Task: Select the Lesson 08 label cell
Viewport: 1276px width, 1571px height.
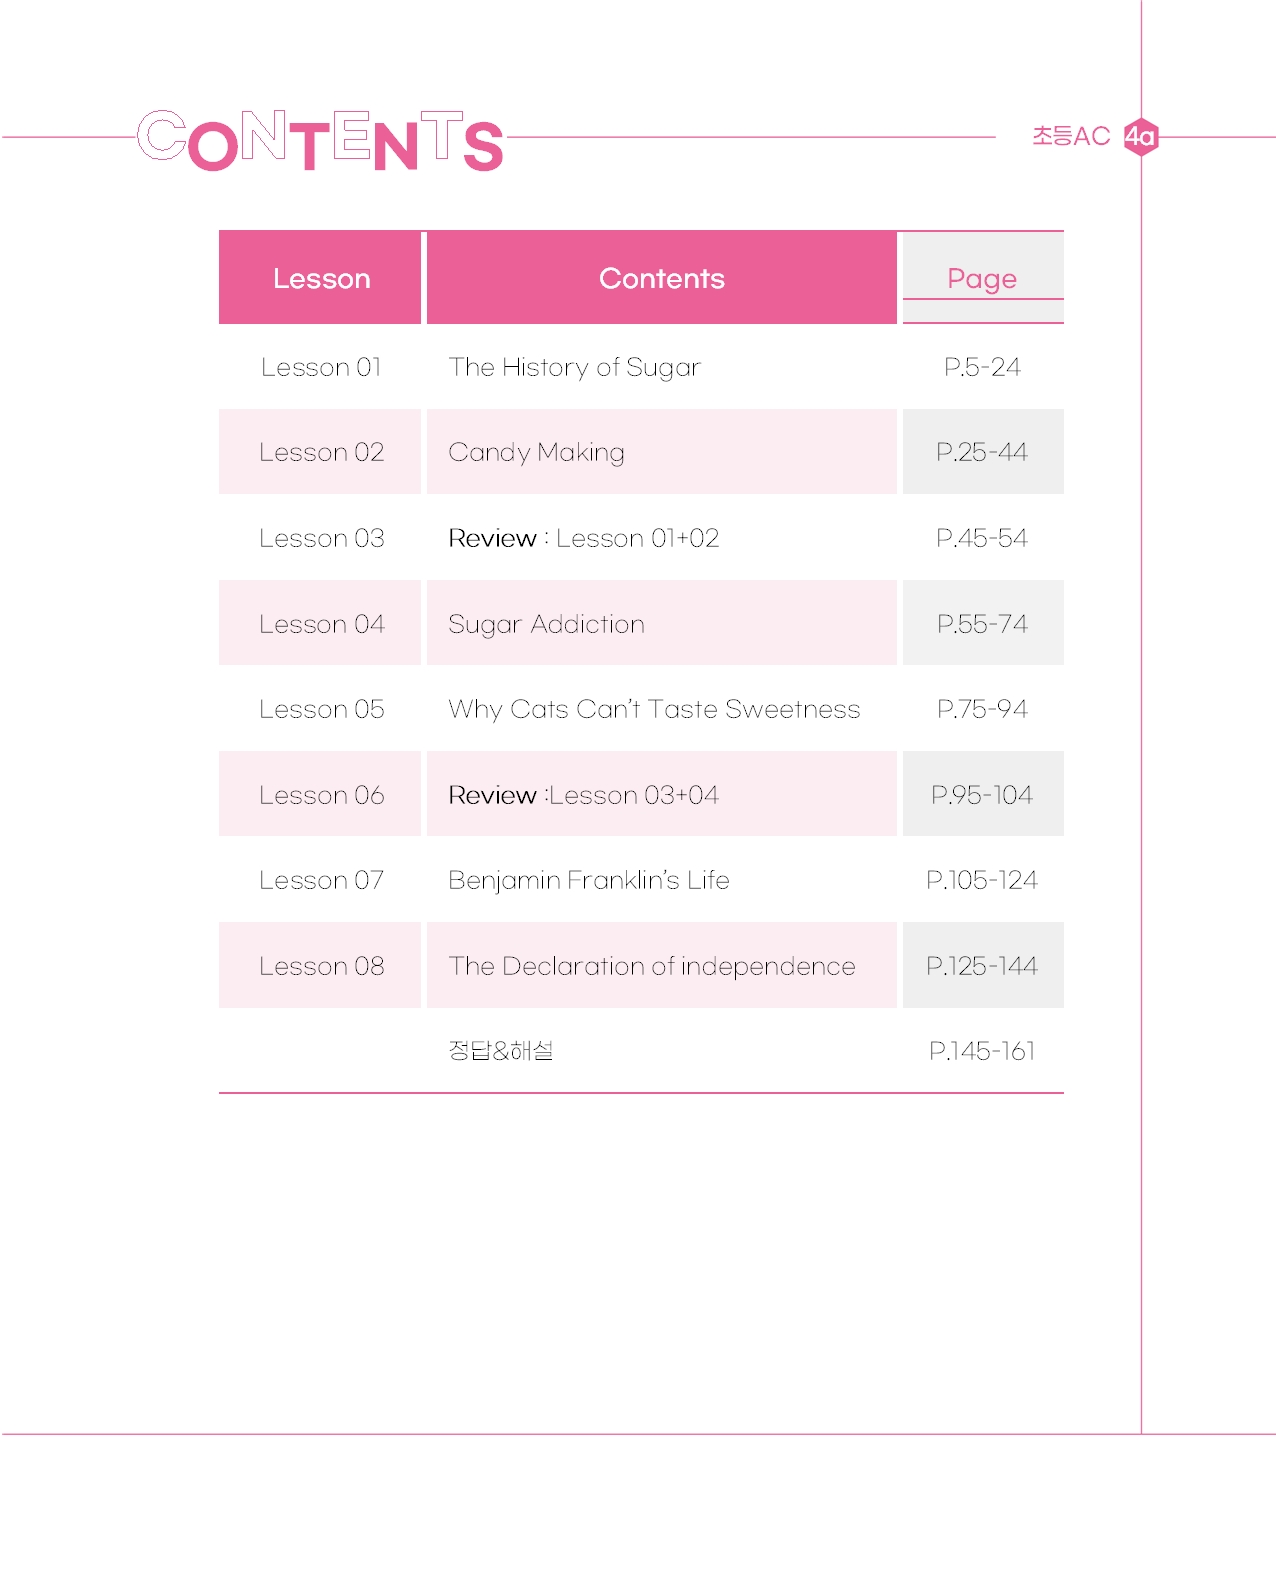Action: [x=320, y=965]
